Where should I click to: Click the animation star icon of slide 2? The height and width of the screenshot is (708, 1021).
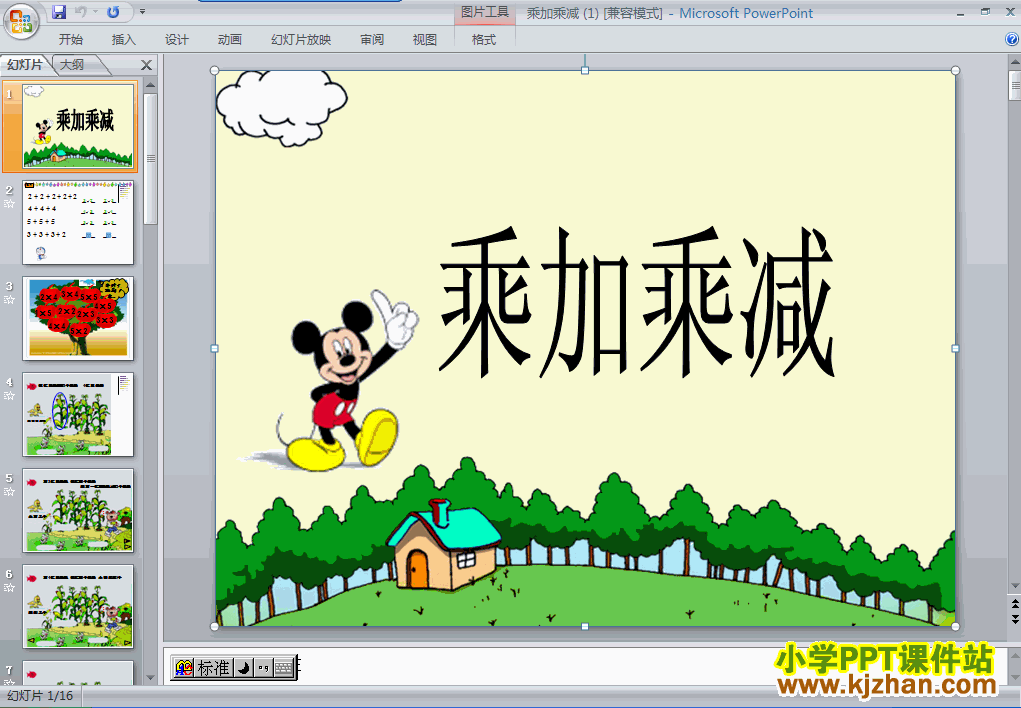[9, 204]
